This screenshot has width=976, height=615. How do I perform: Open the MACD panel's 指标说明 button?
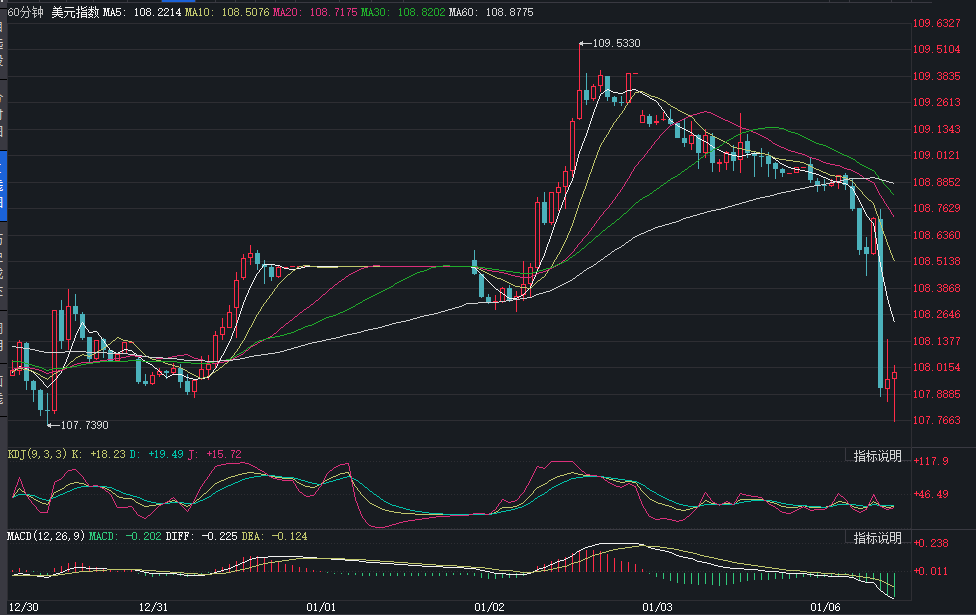(x=877, y=539)
